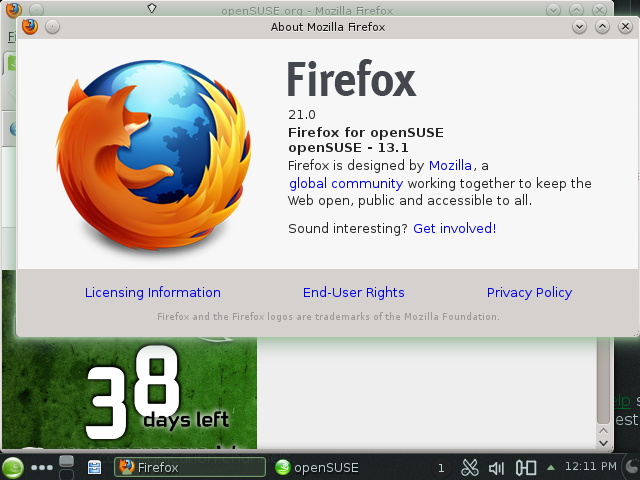This screenshot has width=640, height=480.
Task: Select the Firefox taskbar entry
Action: (190, 467)
